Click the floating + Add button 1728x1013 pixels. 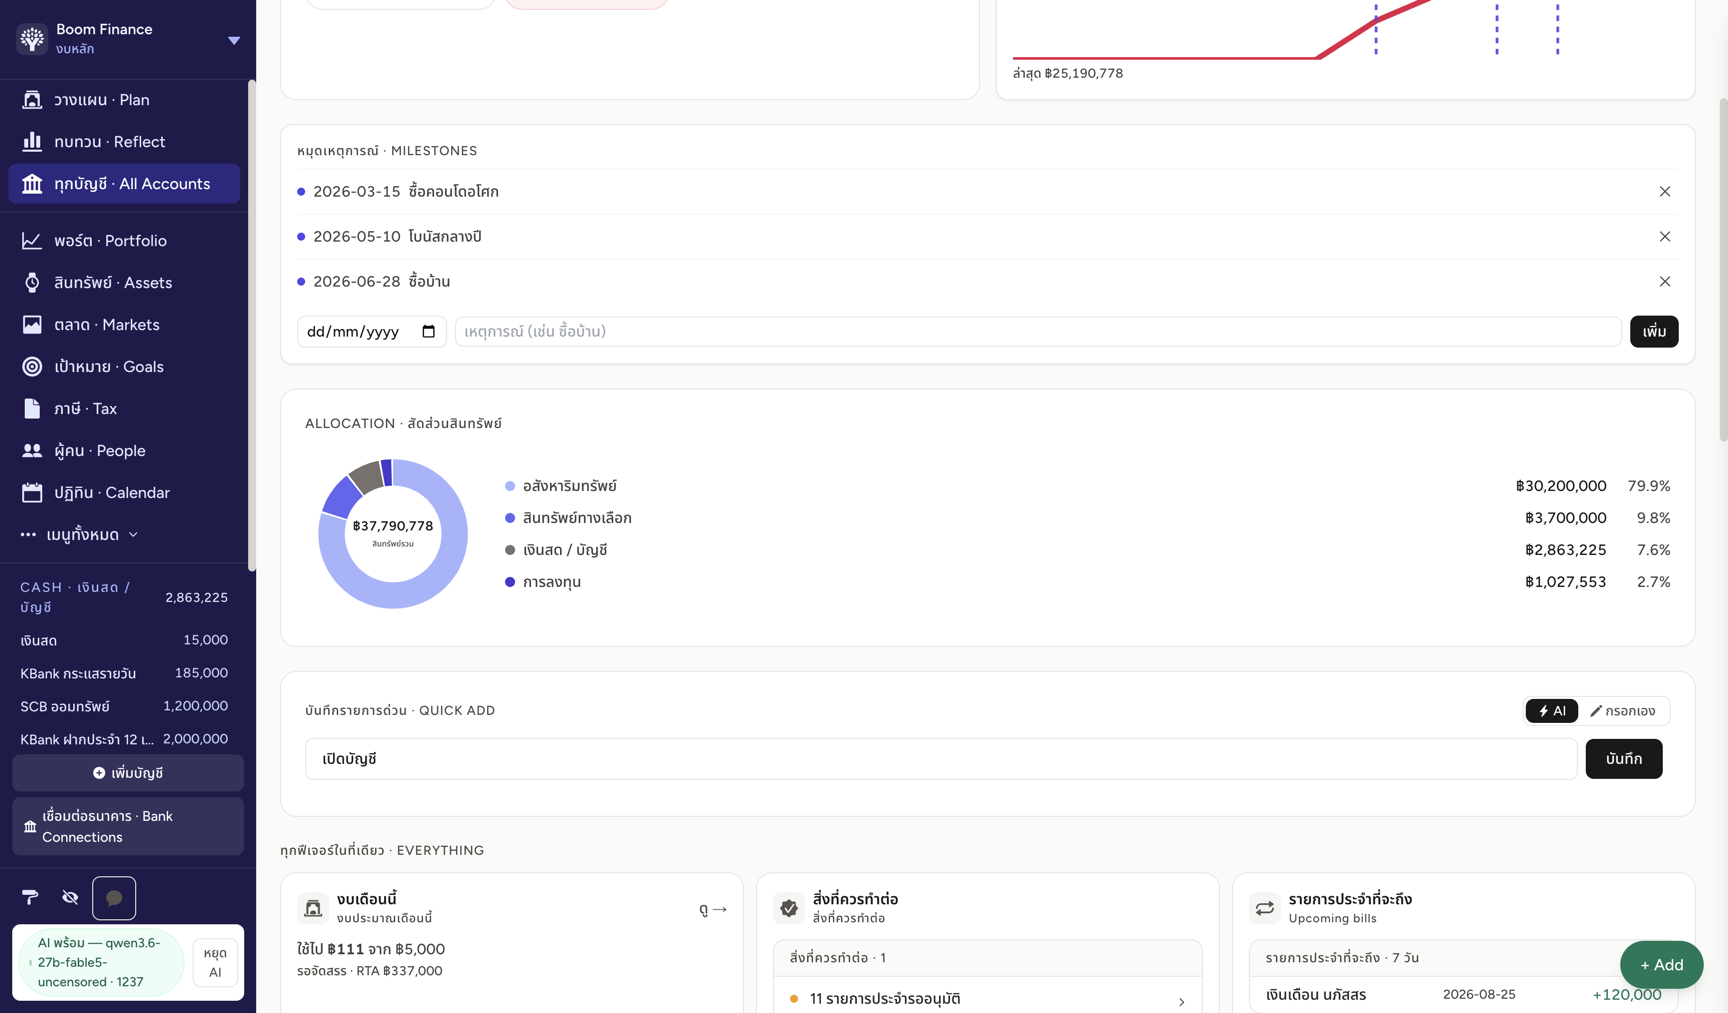[1661, 965]
